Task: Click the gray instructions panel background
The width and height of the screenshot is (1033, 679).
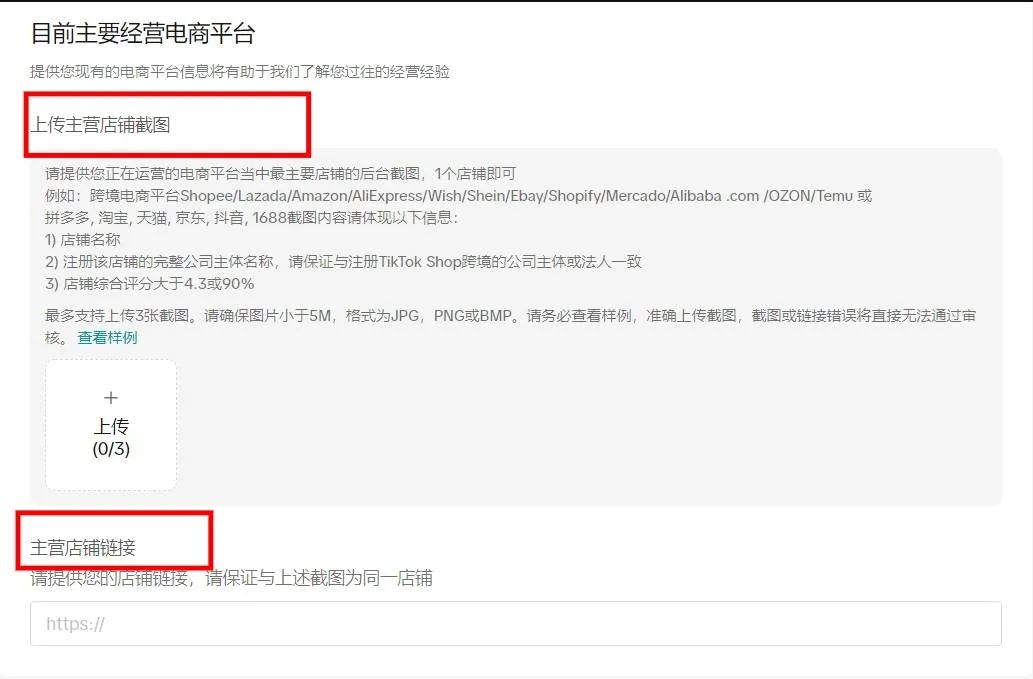Action: (x=700, y=430)
